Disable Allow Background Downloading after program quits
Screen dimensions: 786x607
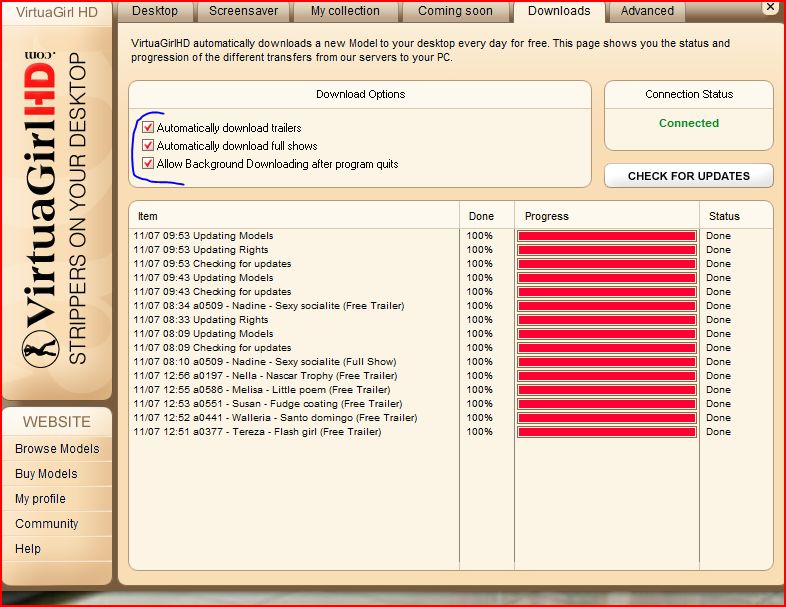(x=148, y=163)
